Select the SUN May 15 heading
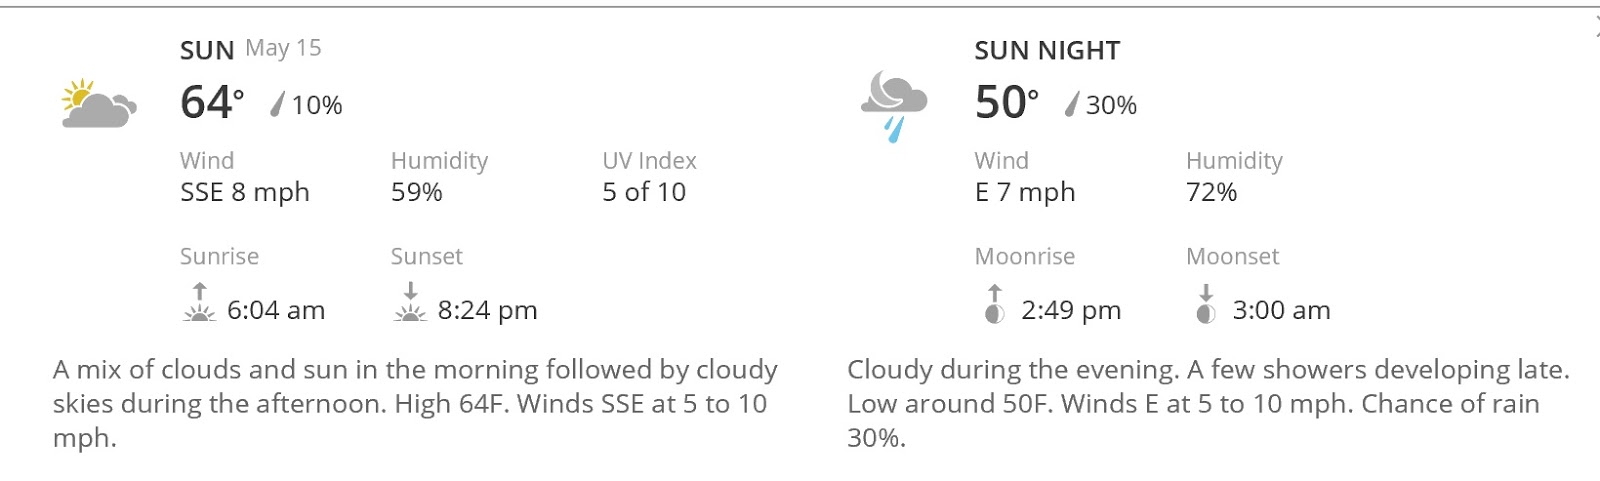1600x481 pixels. (x=251, y=49)
